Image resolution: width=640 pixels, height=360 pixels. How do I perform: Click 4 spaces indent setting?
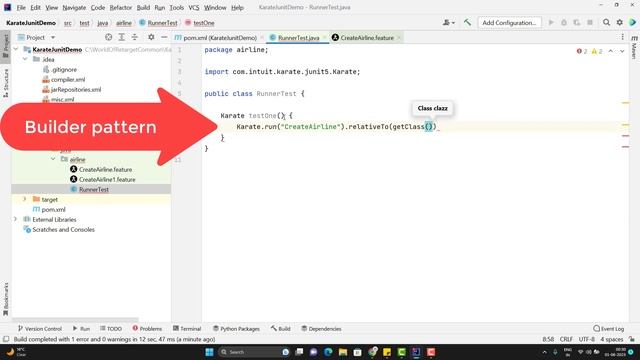pos(611,339)
